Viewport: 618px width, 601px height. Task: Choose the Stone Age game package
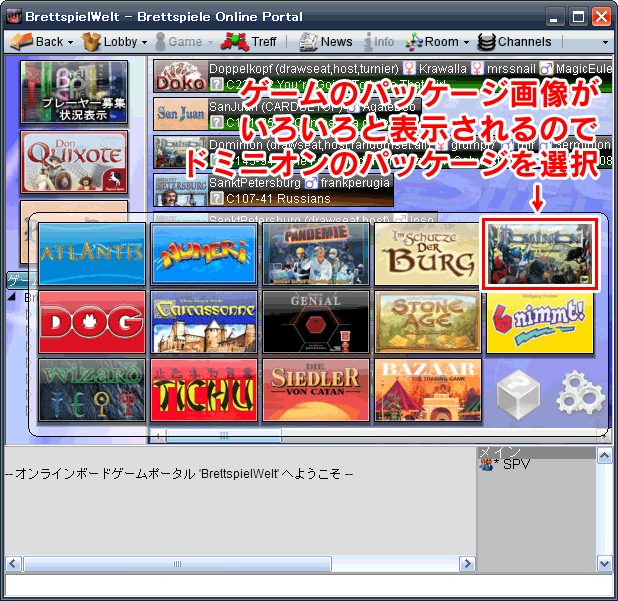(428, 322)
